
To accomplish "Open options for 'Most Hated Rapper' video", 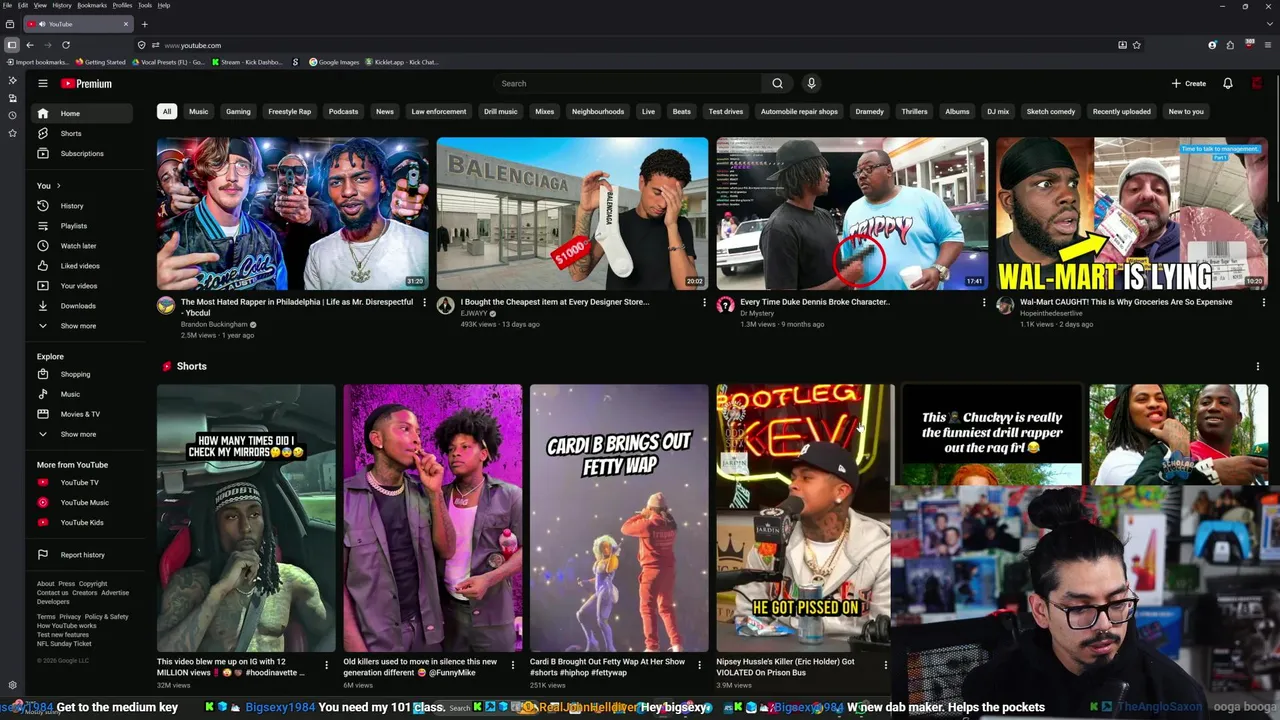I will point(424,302).
